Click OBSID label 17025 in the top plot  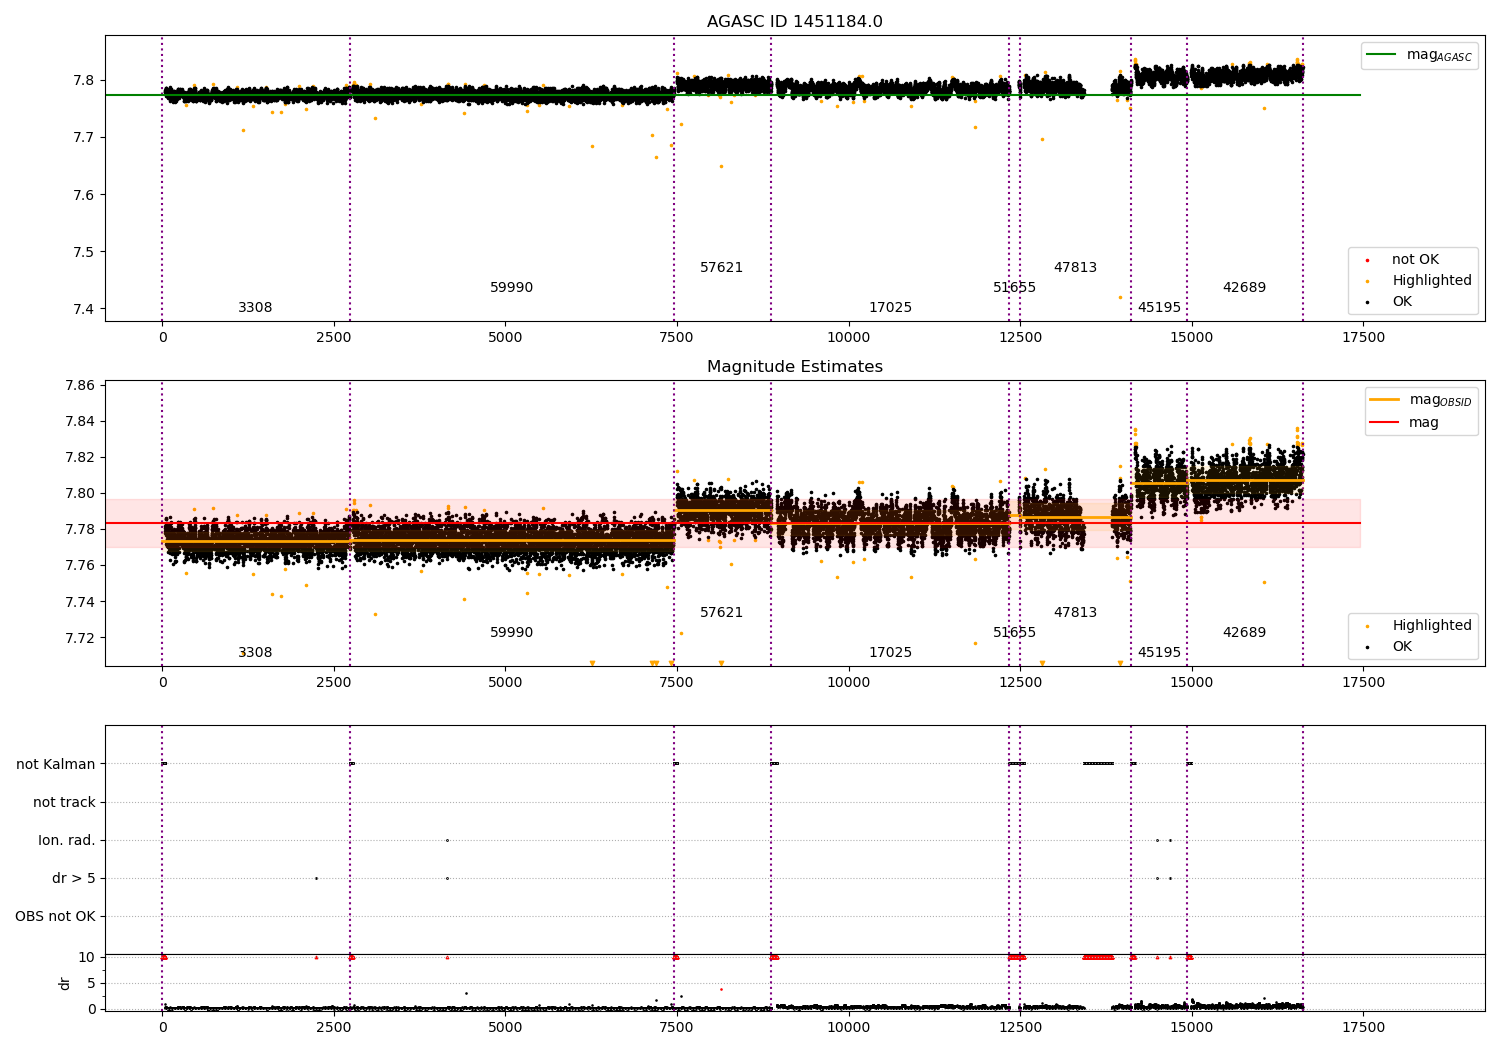click(890, 308)
